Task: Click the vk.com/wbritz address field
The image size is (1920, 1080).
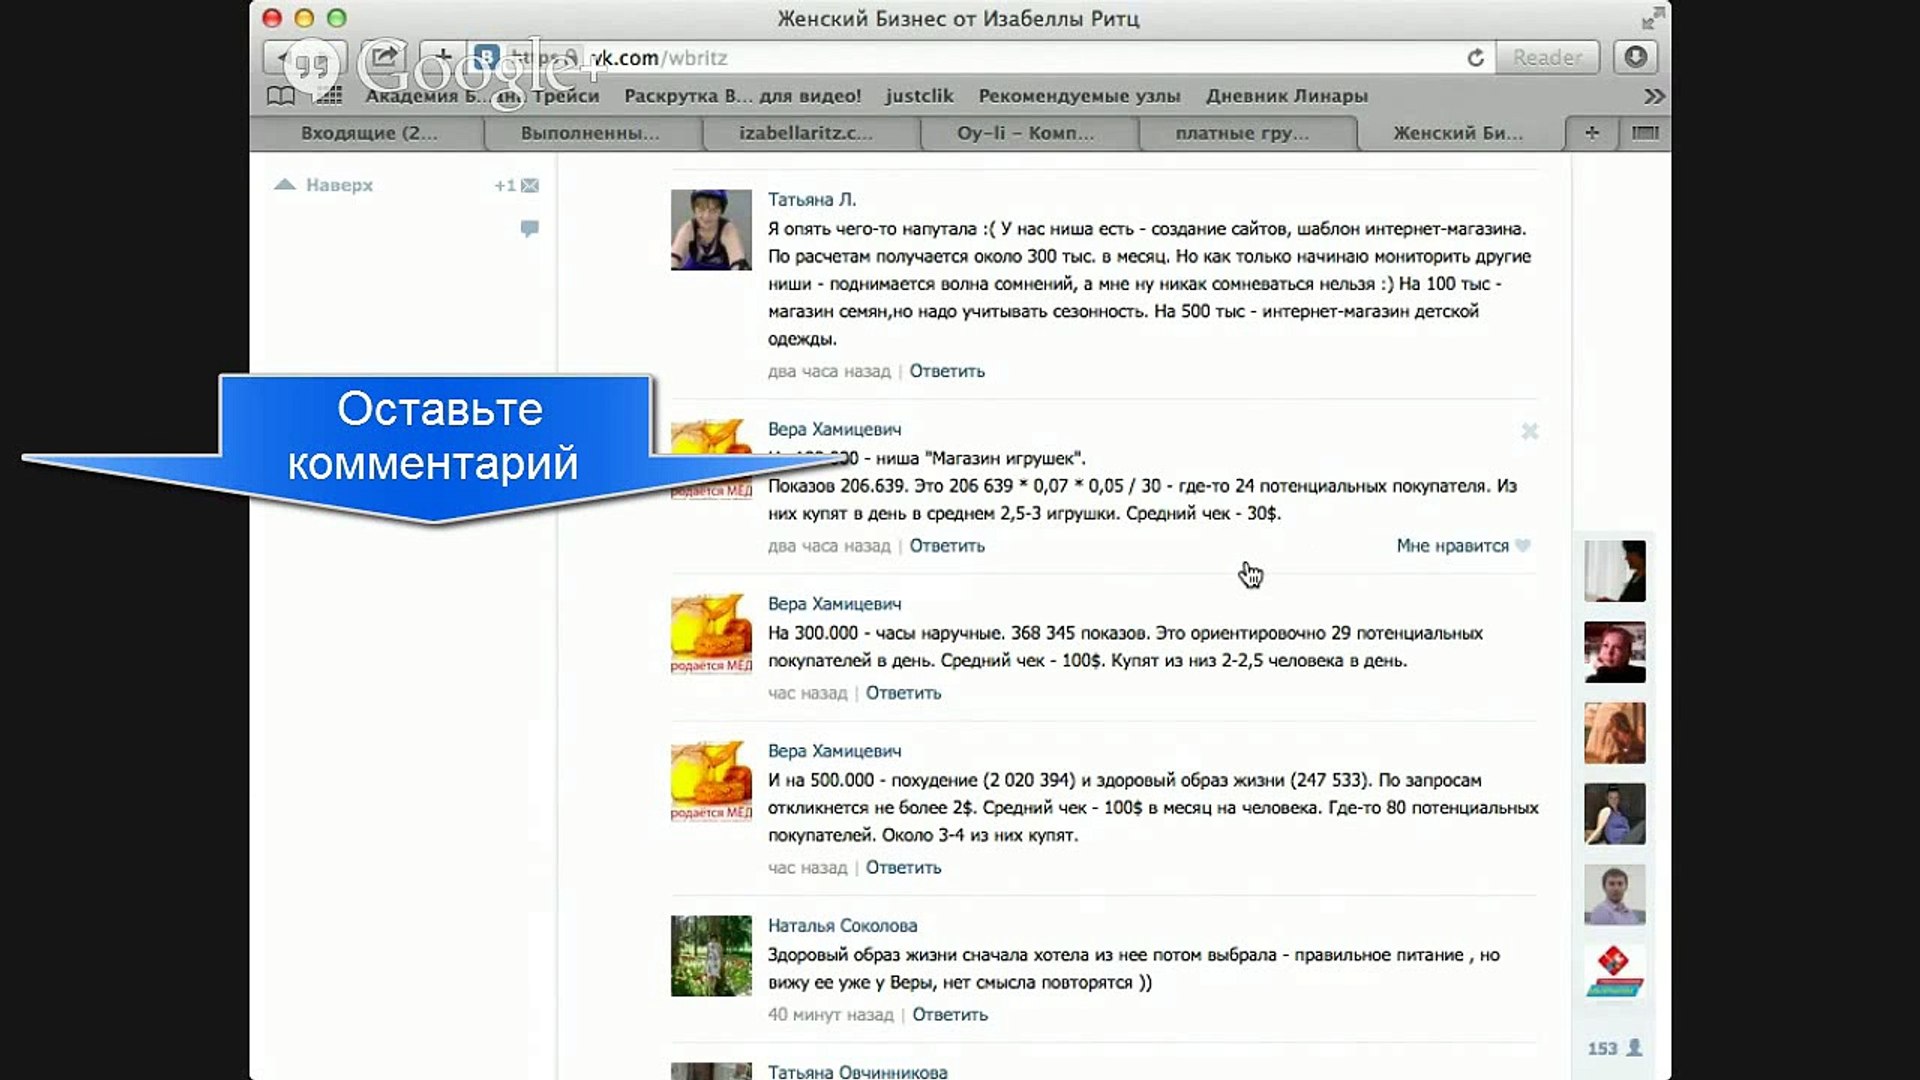Action: coord(980,57)
